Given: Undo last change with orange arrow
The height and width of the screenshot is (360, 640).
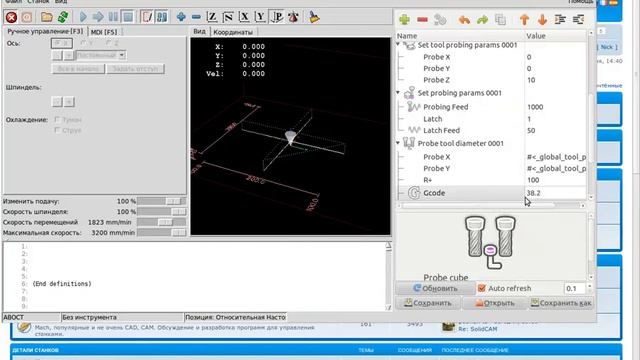Looking at the screenshot, I should (x=464, y=20).
